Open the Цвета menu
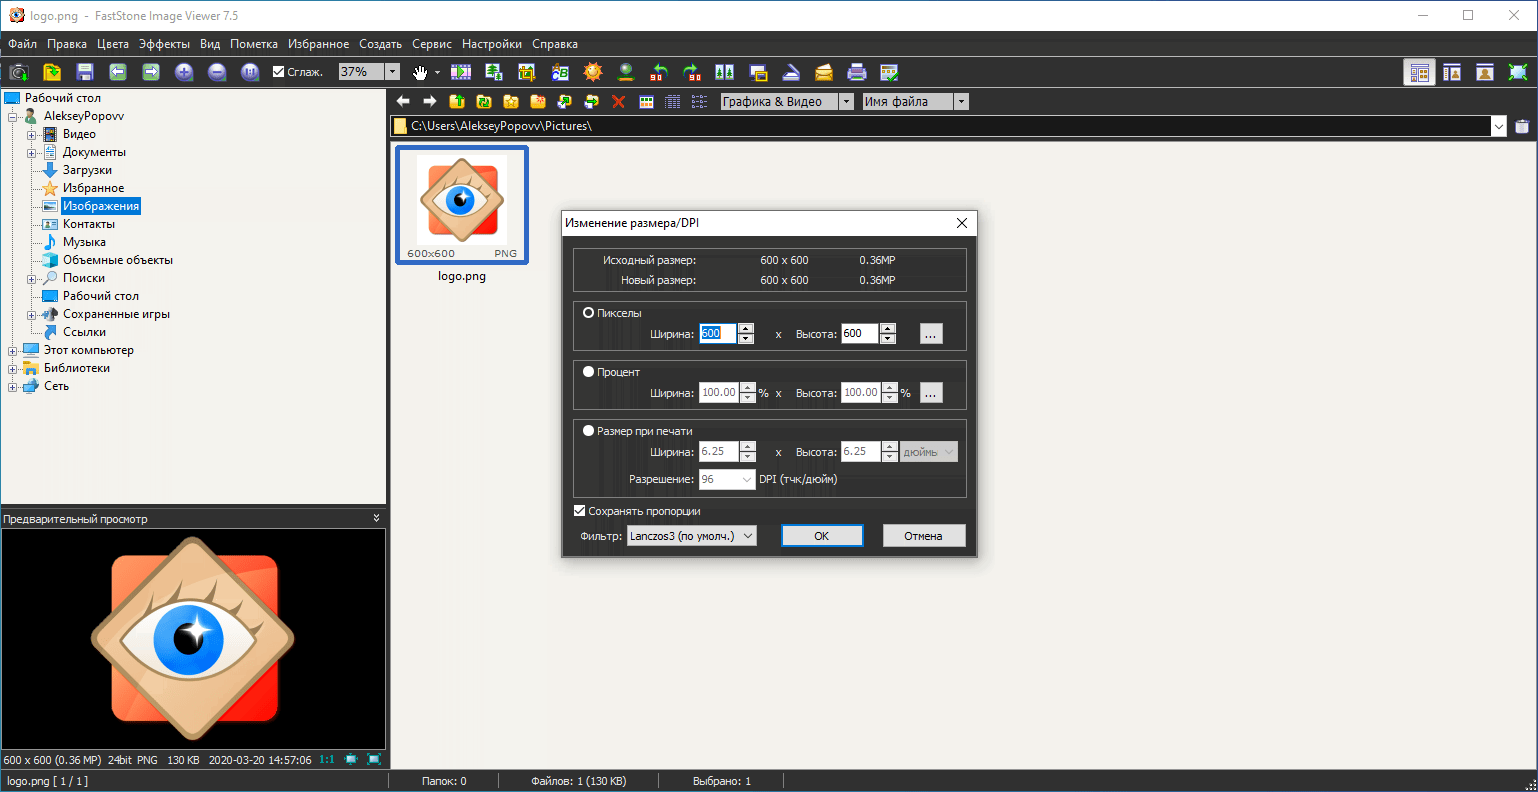Screen dimensions: 1538x792 (113, 44)
